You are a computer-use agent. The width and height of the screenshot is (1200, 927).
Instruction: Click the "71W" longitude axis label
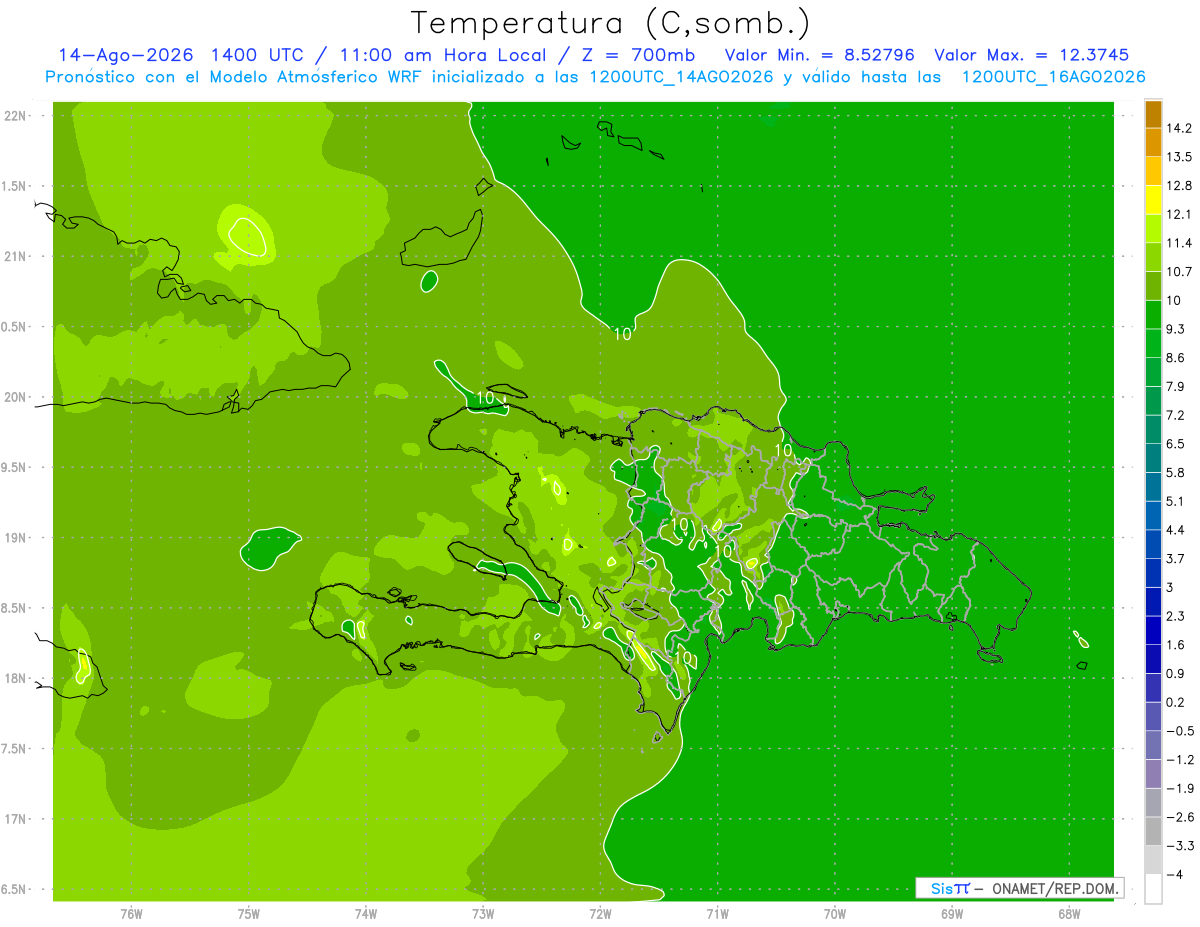(x=717, y=914)
